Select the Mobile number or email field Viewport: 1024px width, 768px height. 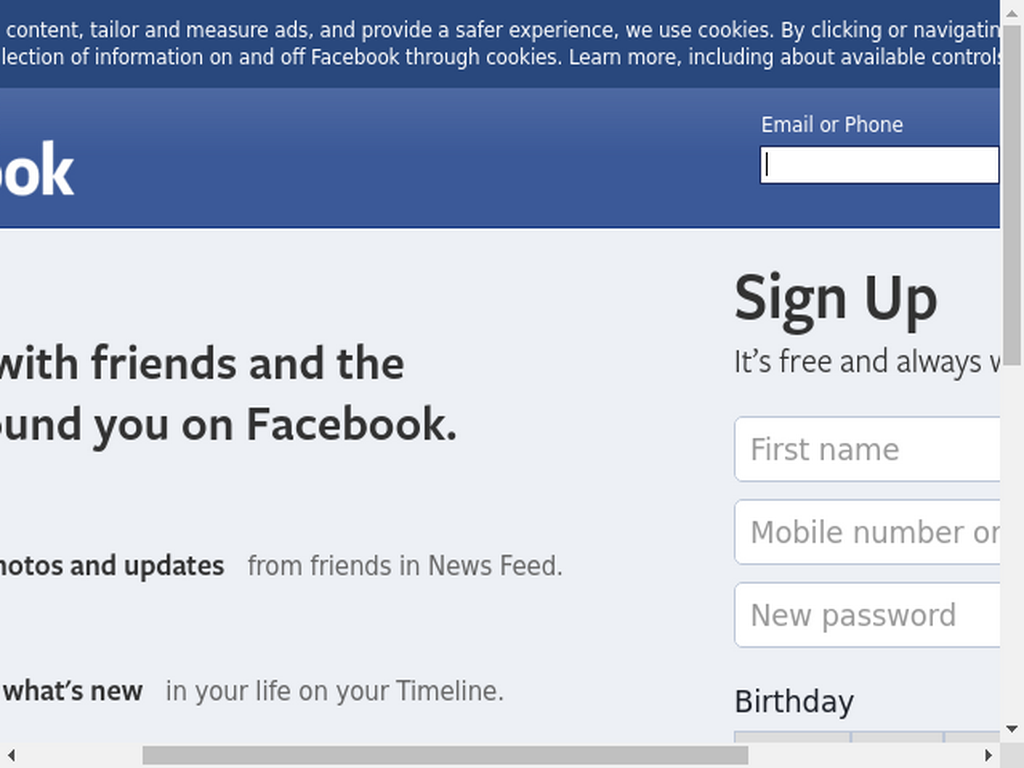[867, 532]
